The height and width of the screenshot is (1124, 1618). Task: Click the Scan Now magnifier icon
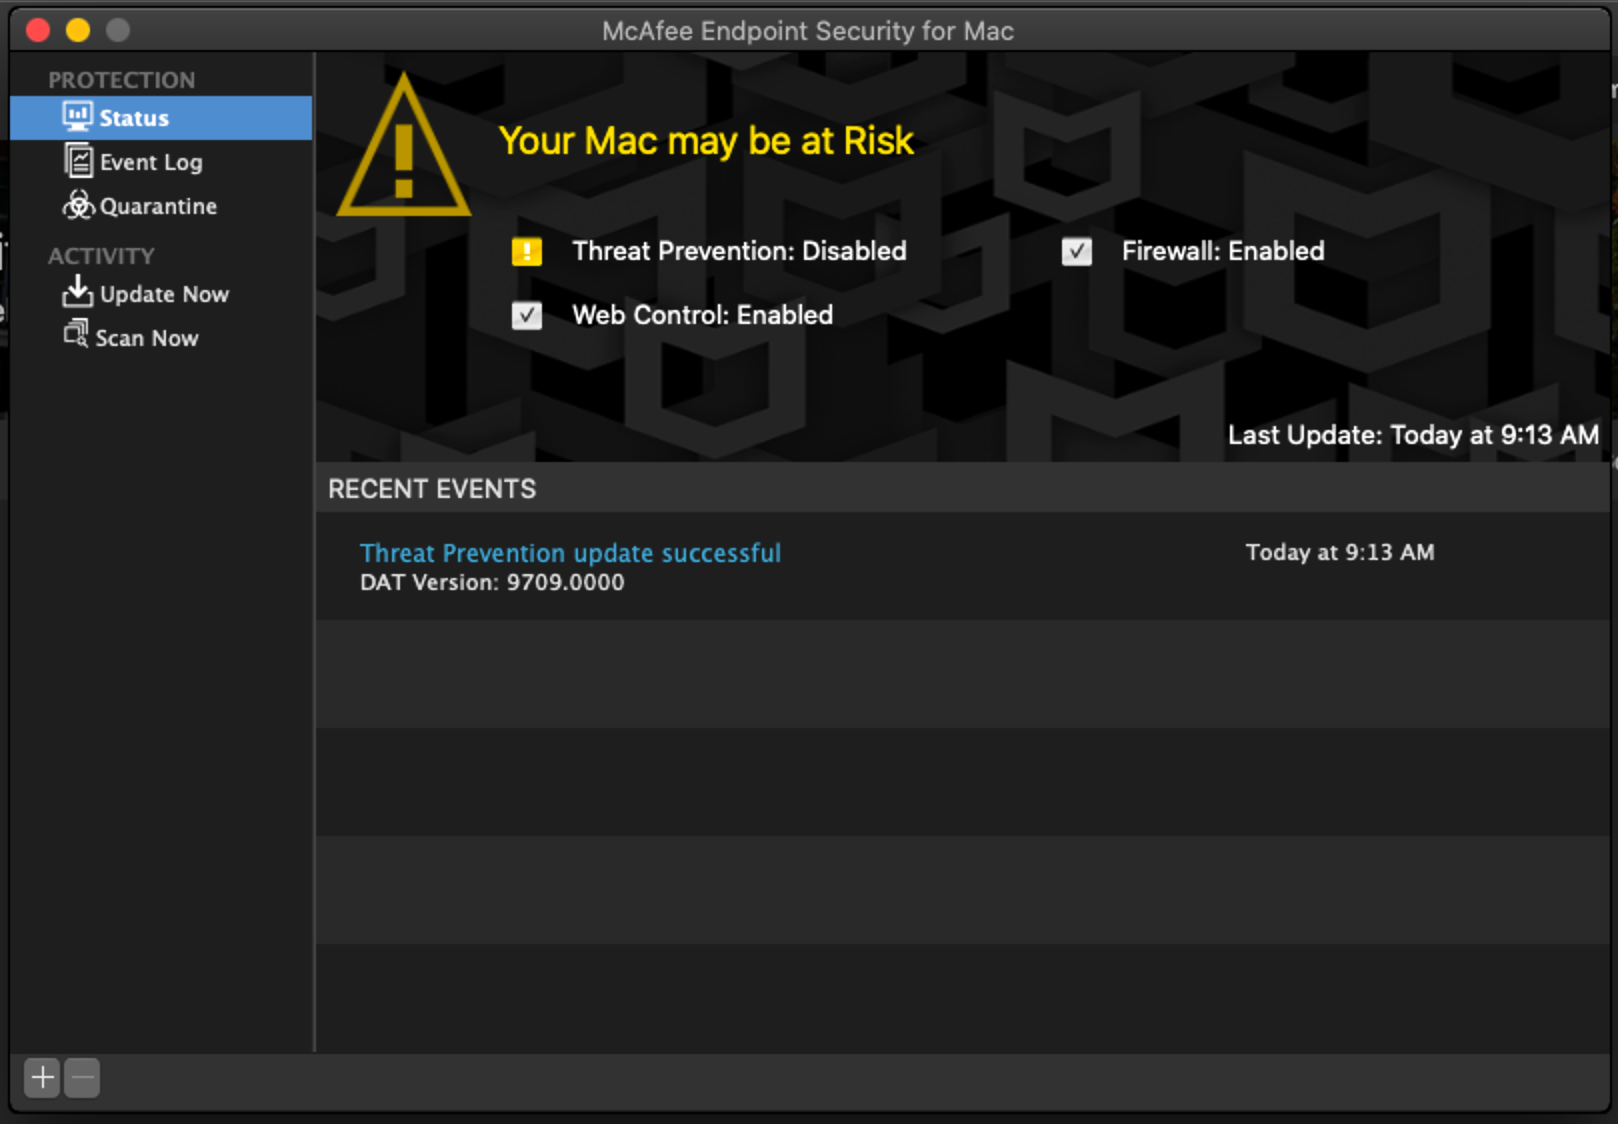click(76, 334)
